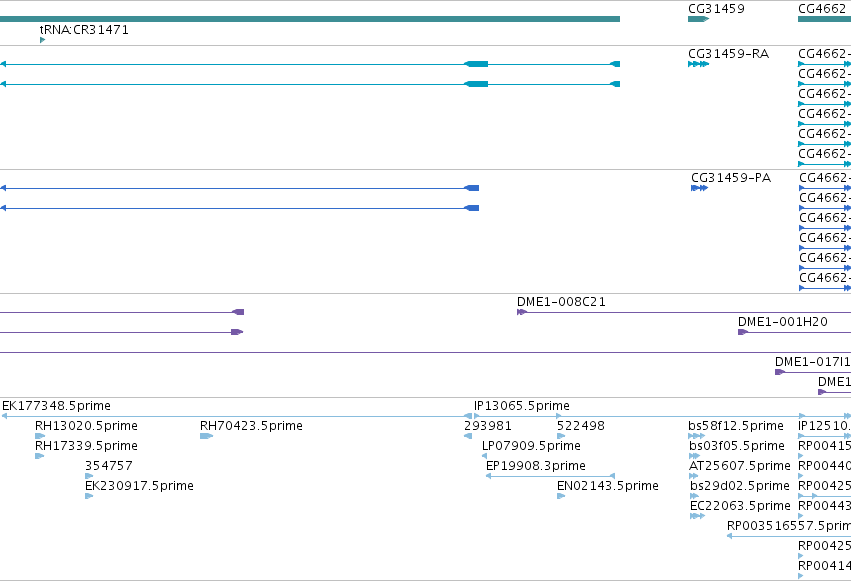This screenshot has height=581, width=851.
Task: Click the EK177348.5prime EST label
Action: click(56, 406)
